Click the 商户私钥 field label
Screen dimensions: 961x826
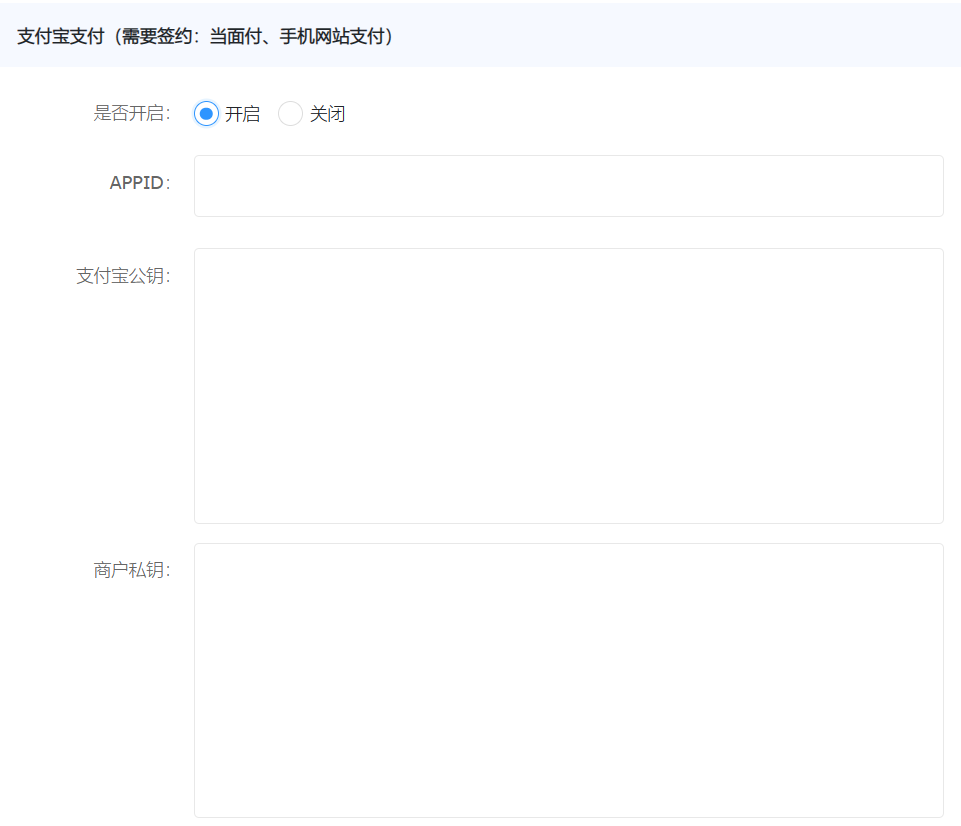pyautogui.click(x=131, y=571)
